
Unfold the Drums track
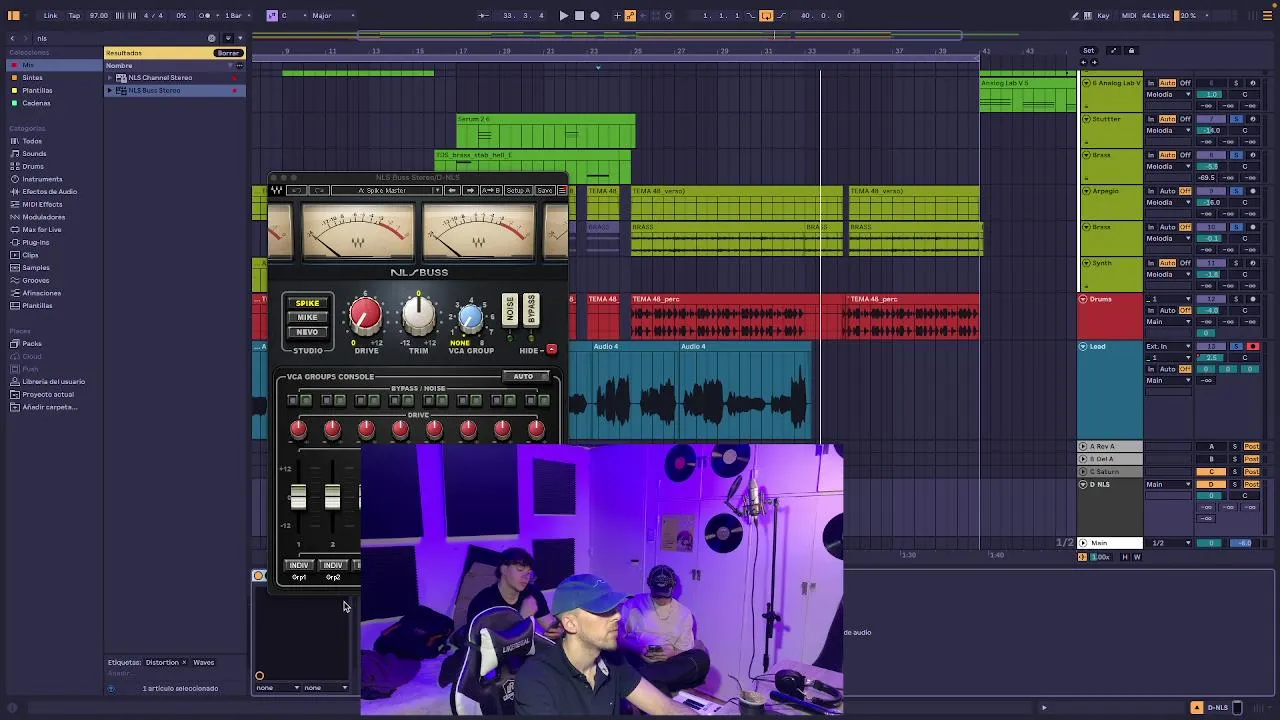point(1083,299)
